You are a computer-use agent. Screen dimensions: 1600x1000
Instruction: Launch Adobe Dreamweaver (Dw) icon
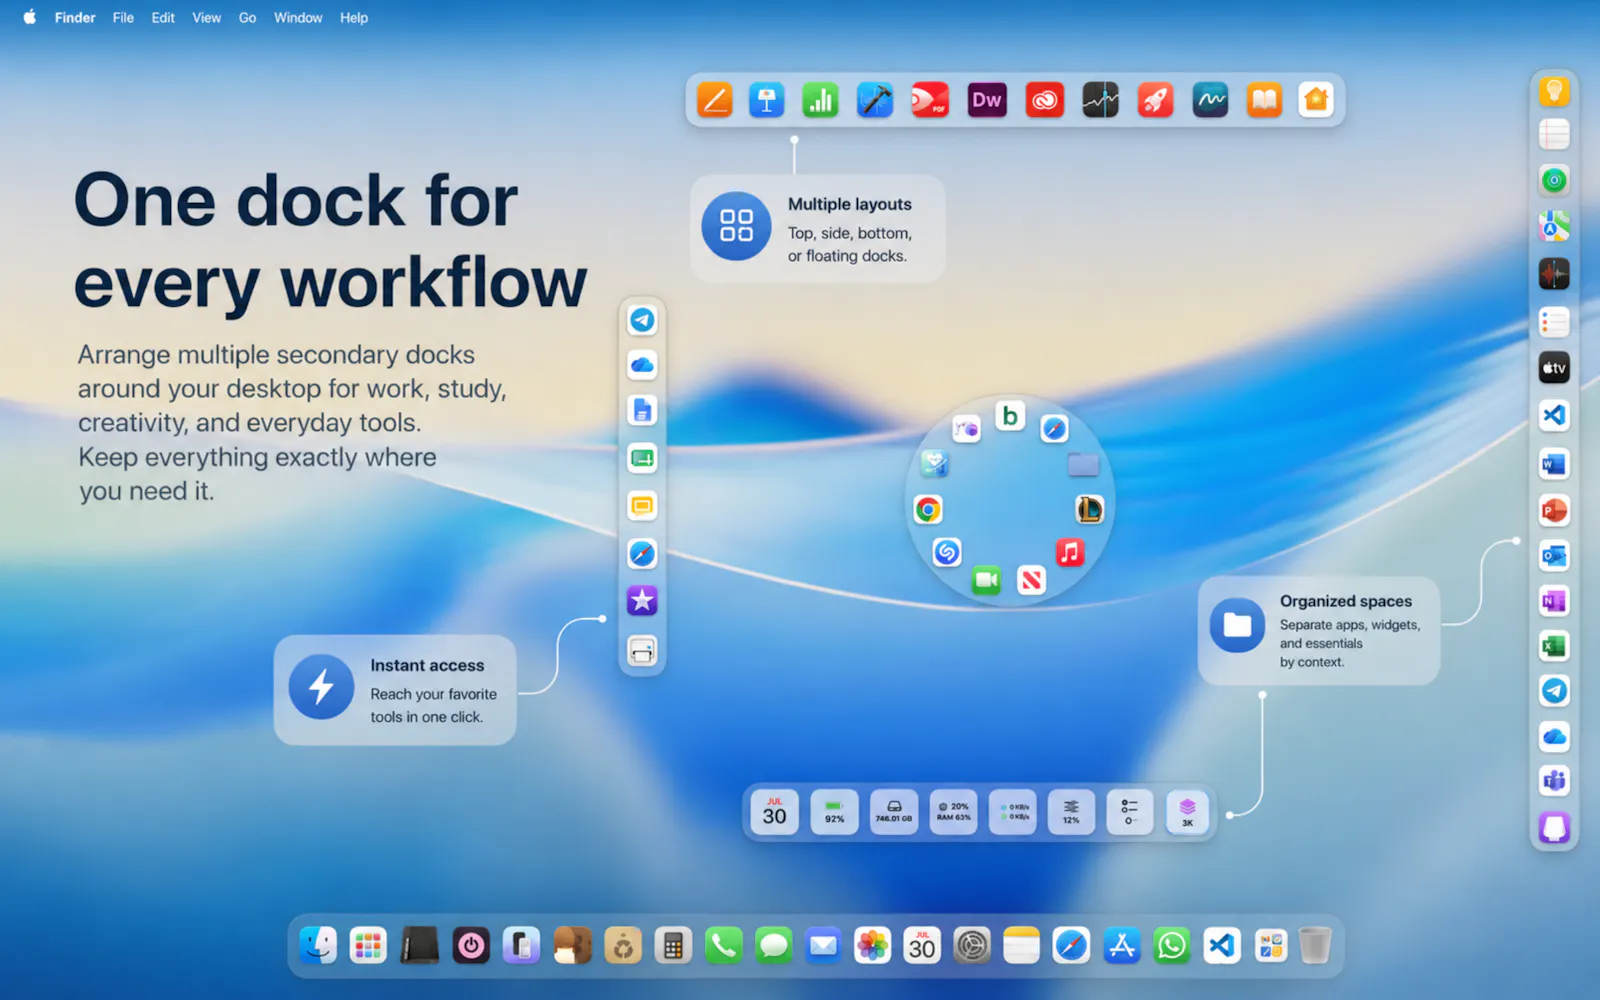tap(987, 100)
